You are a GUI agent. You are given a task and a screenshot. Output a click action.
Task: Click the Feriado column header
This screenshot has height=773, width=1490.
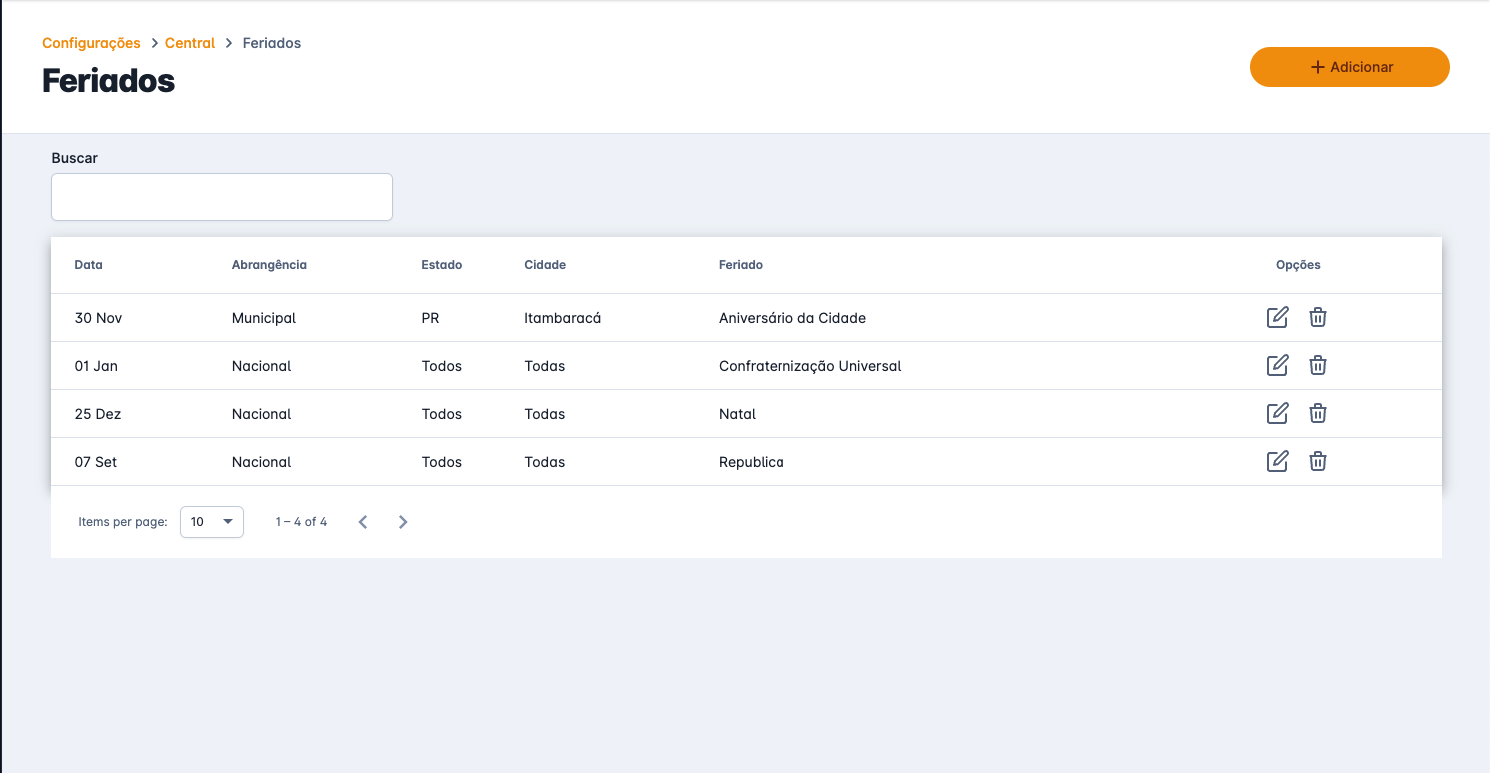coord(741,265)
